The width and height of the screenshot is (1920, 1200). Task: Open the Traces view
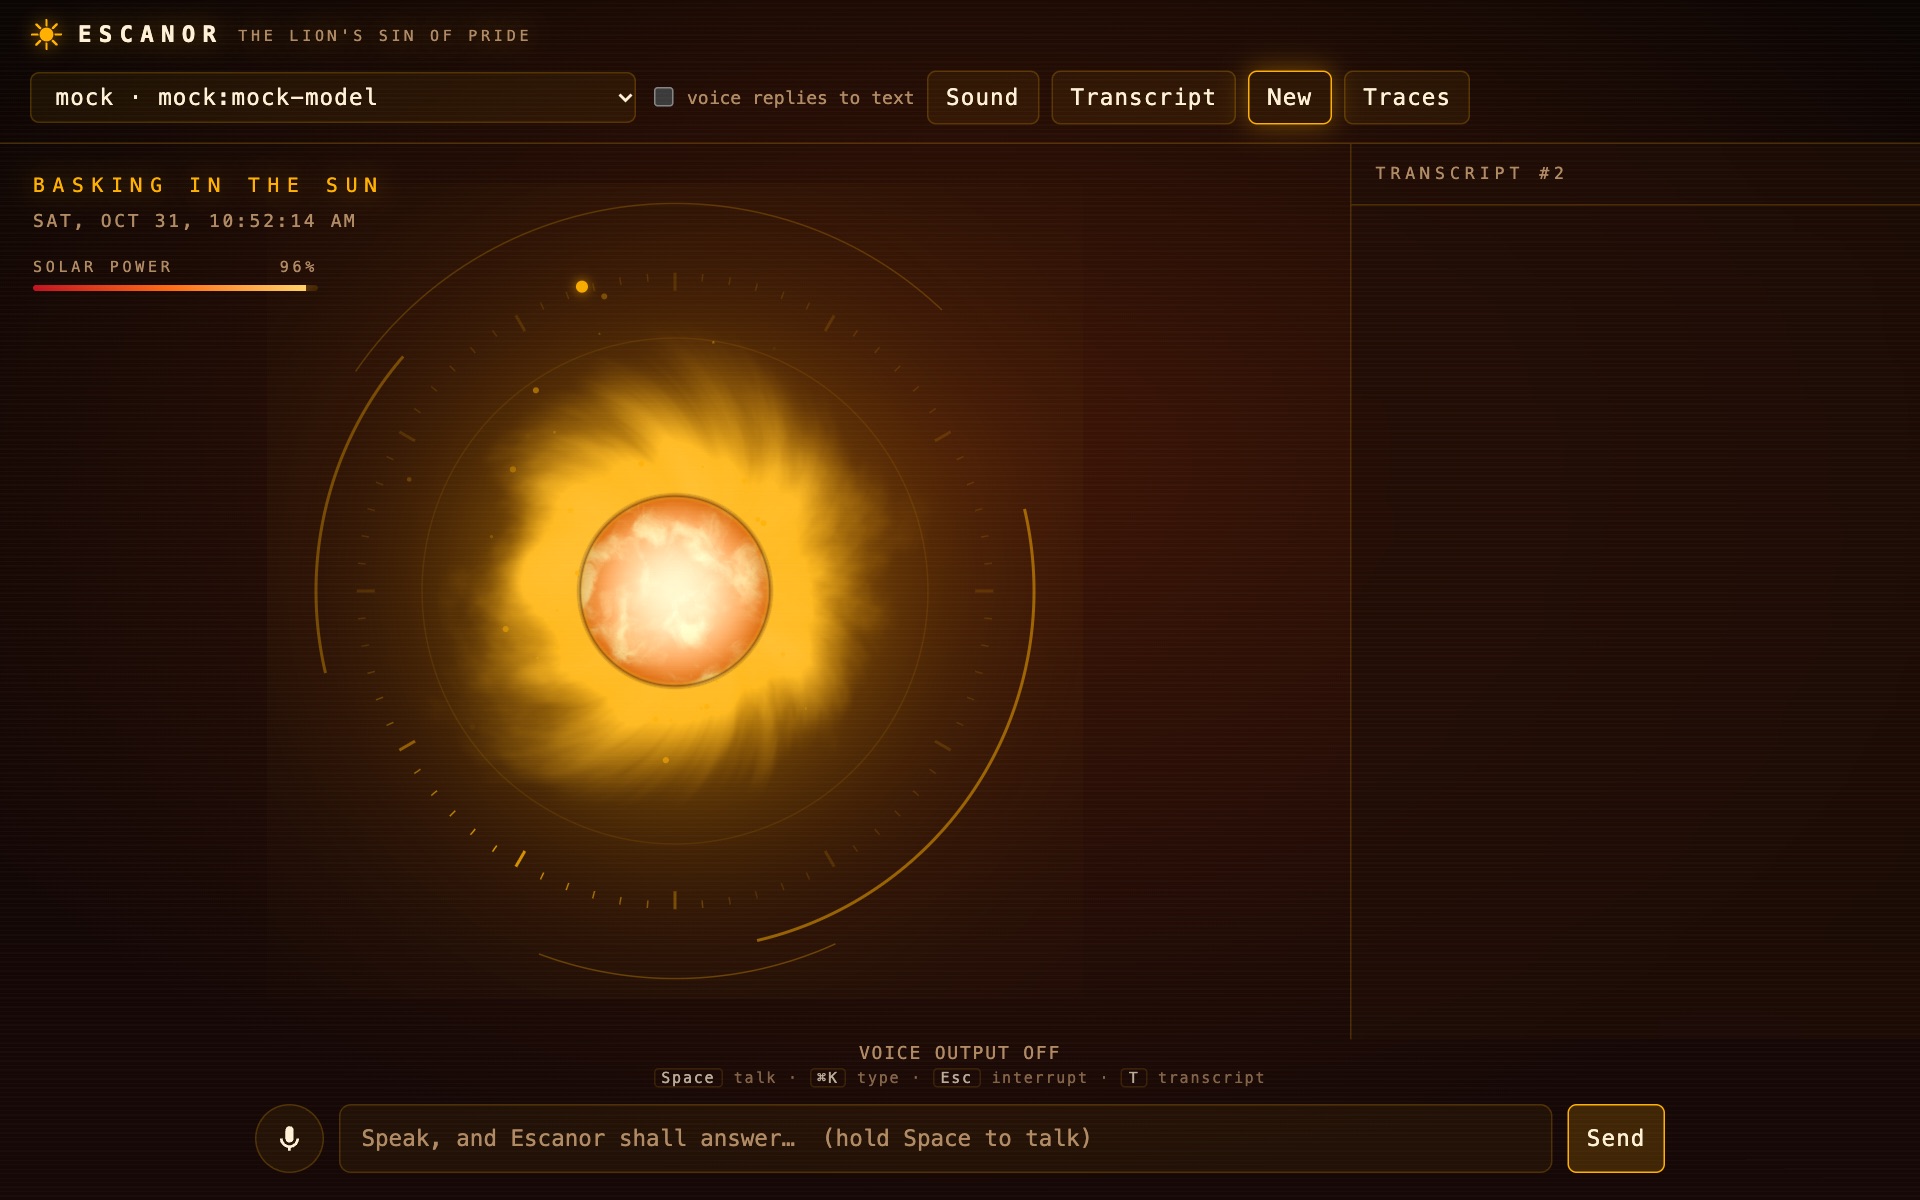point(1406,97)
